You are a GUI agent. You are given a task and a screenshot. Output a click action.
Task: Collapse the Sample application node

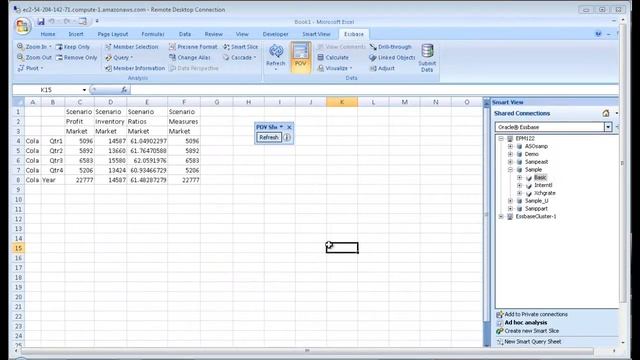coord(510,170)
